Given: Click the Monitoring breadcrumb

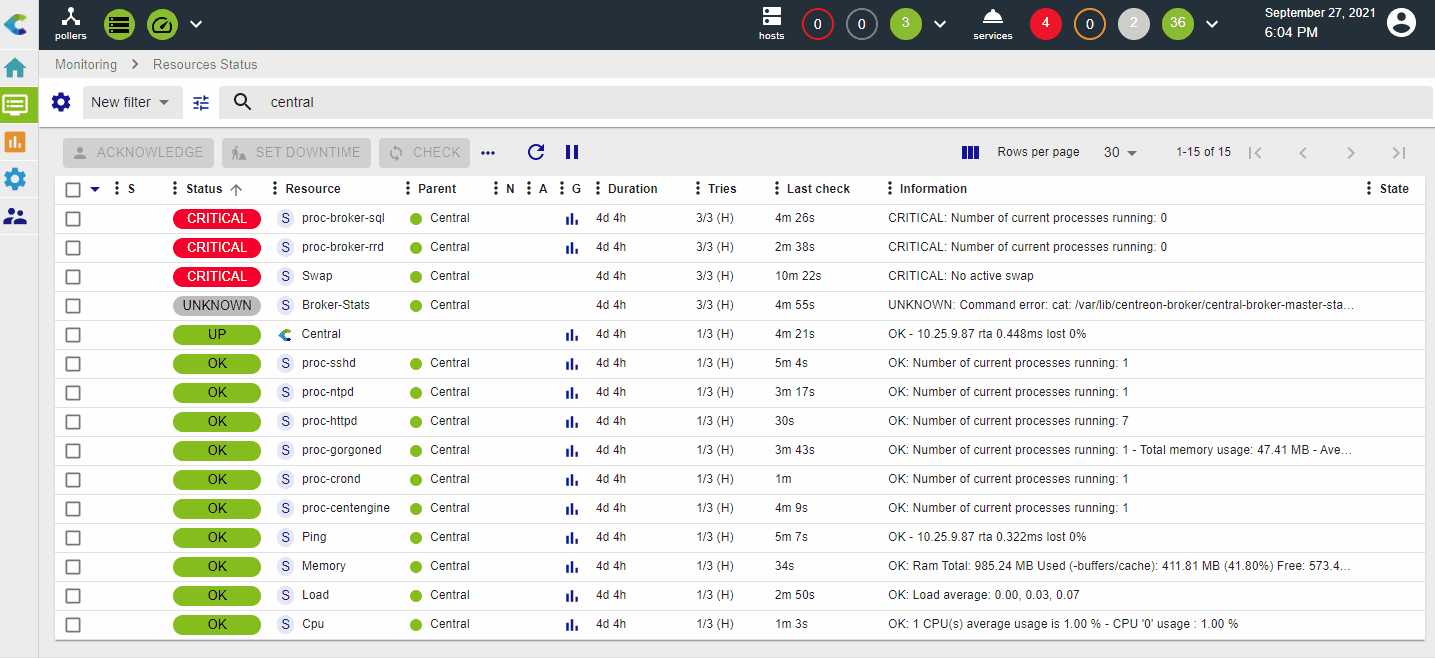Looking at the screenshot, I should click(86, 64).
